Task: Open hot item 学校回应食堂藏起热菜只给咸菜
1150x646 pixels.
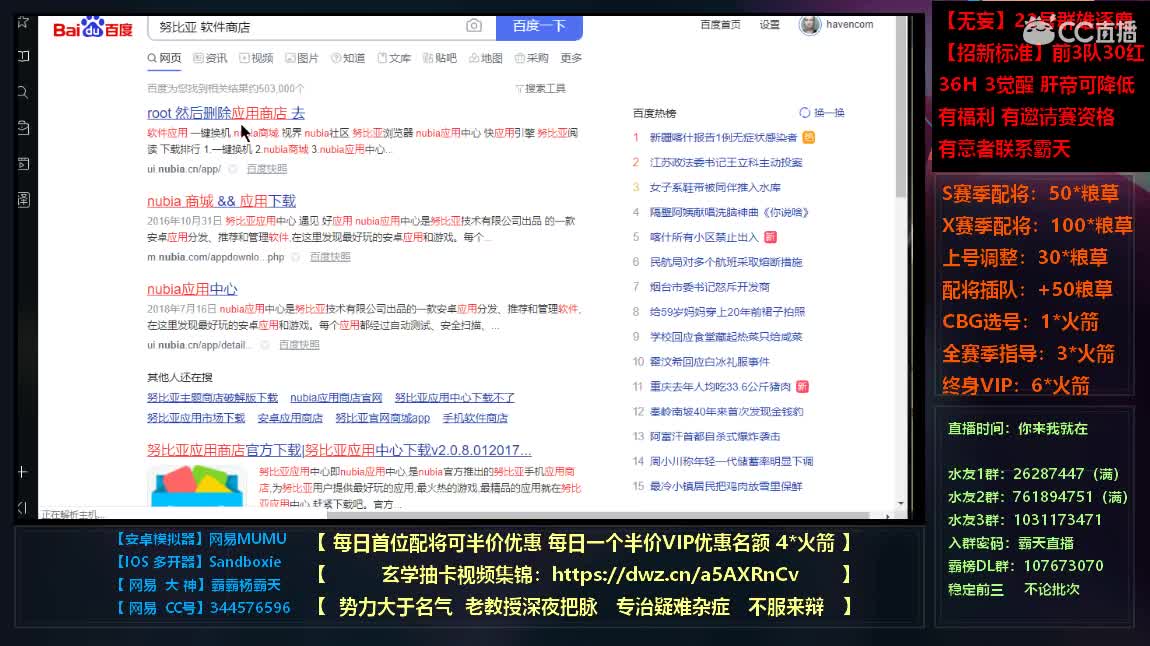Action: 725,337
